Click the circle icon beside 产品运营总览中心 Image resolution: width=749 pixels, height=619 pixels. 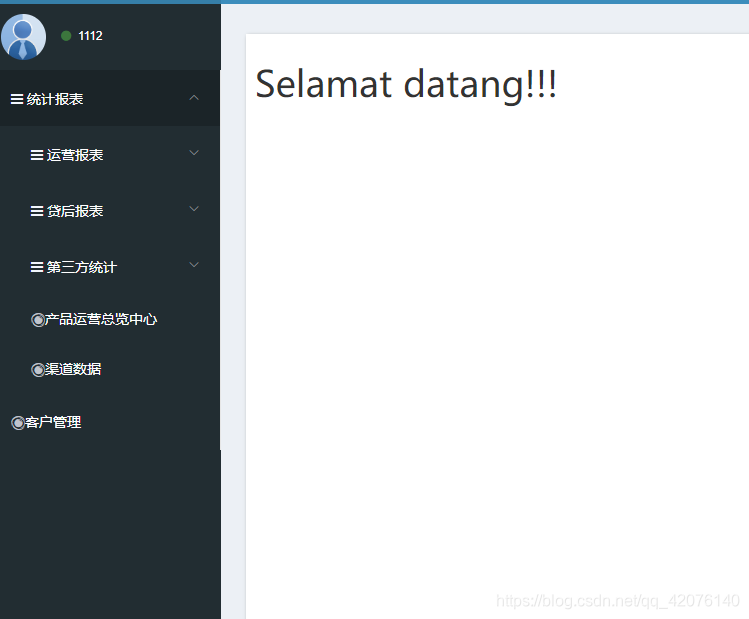pos(38,320)
